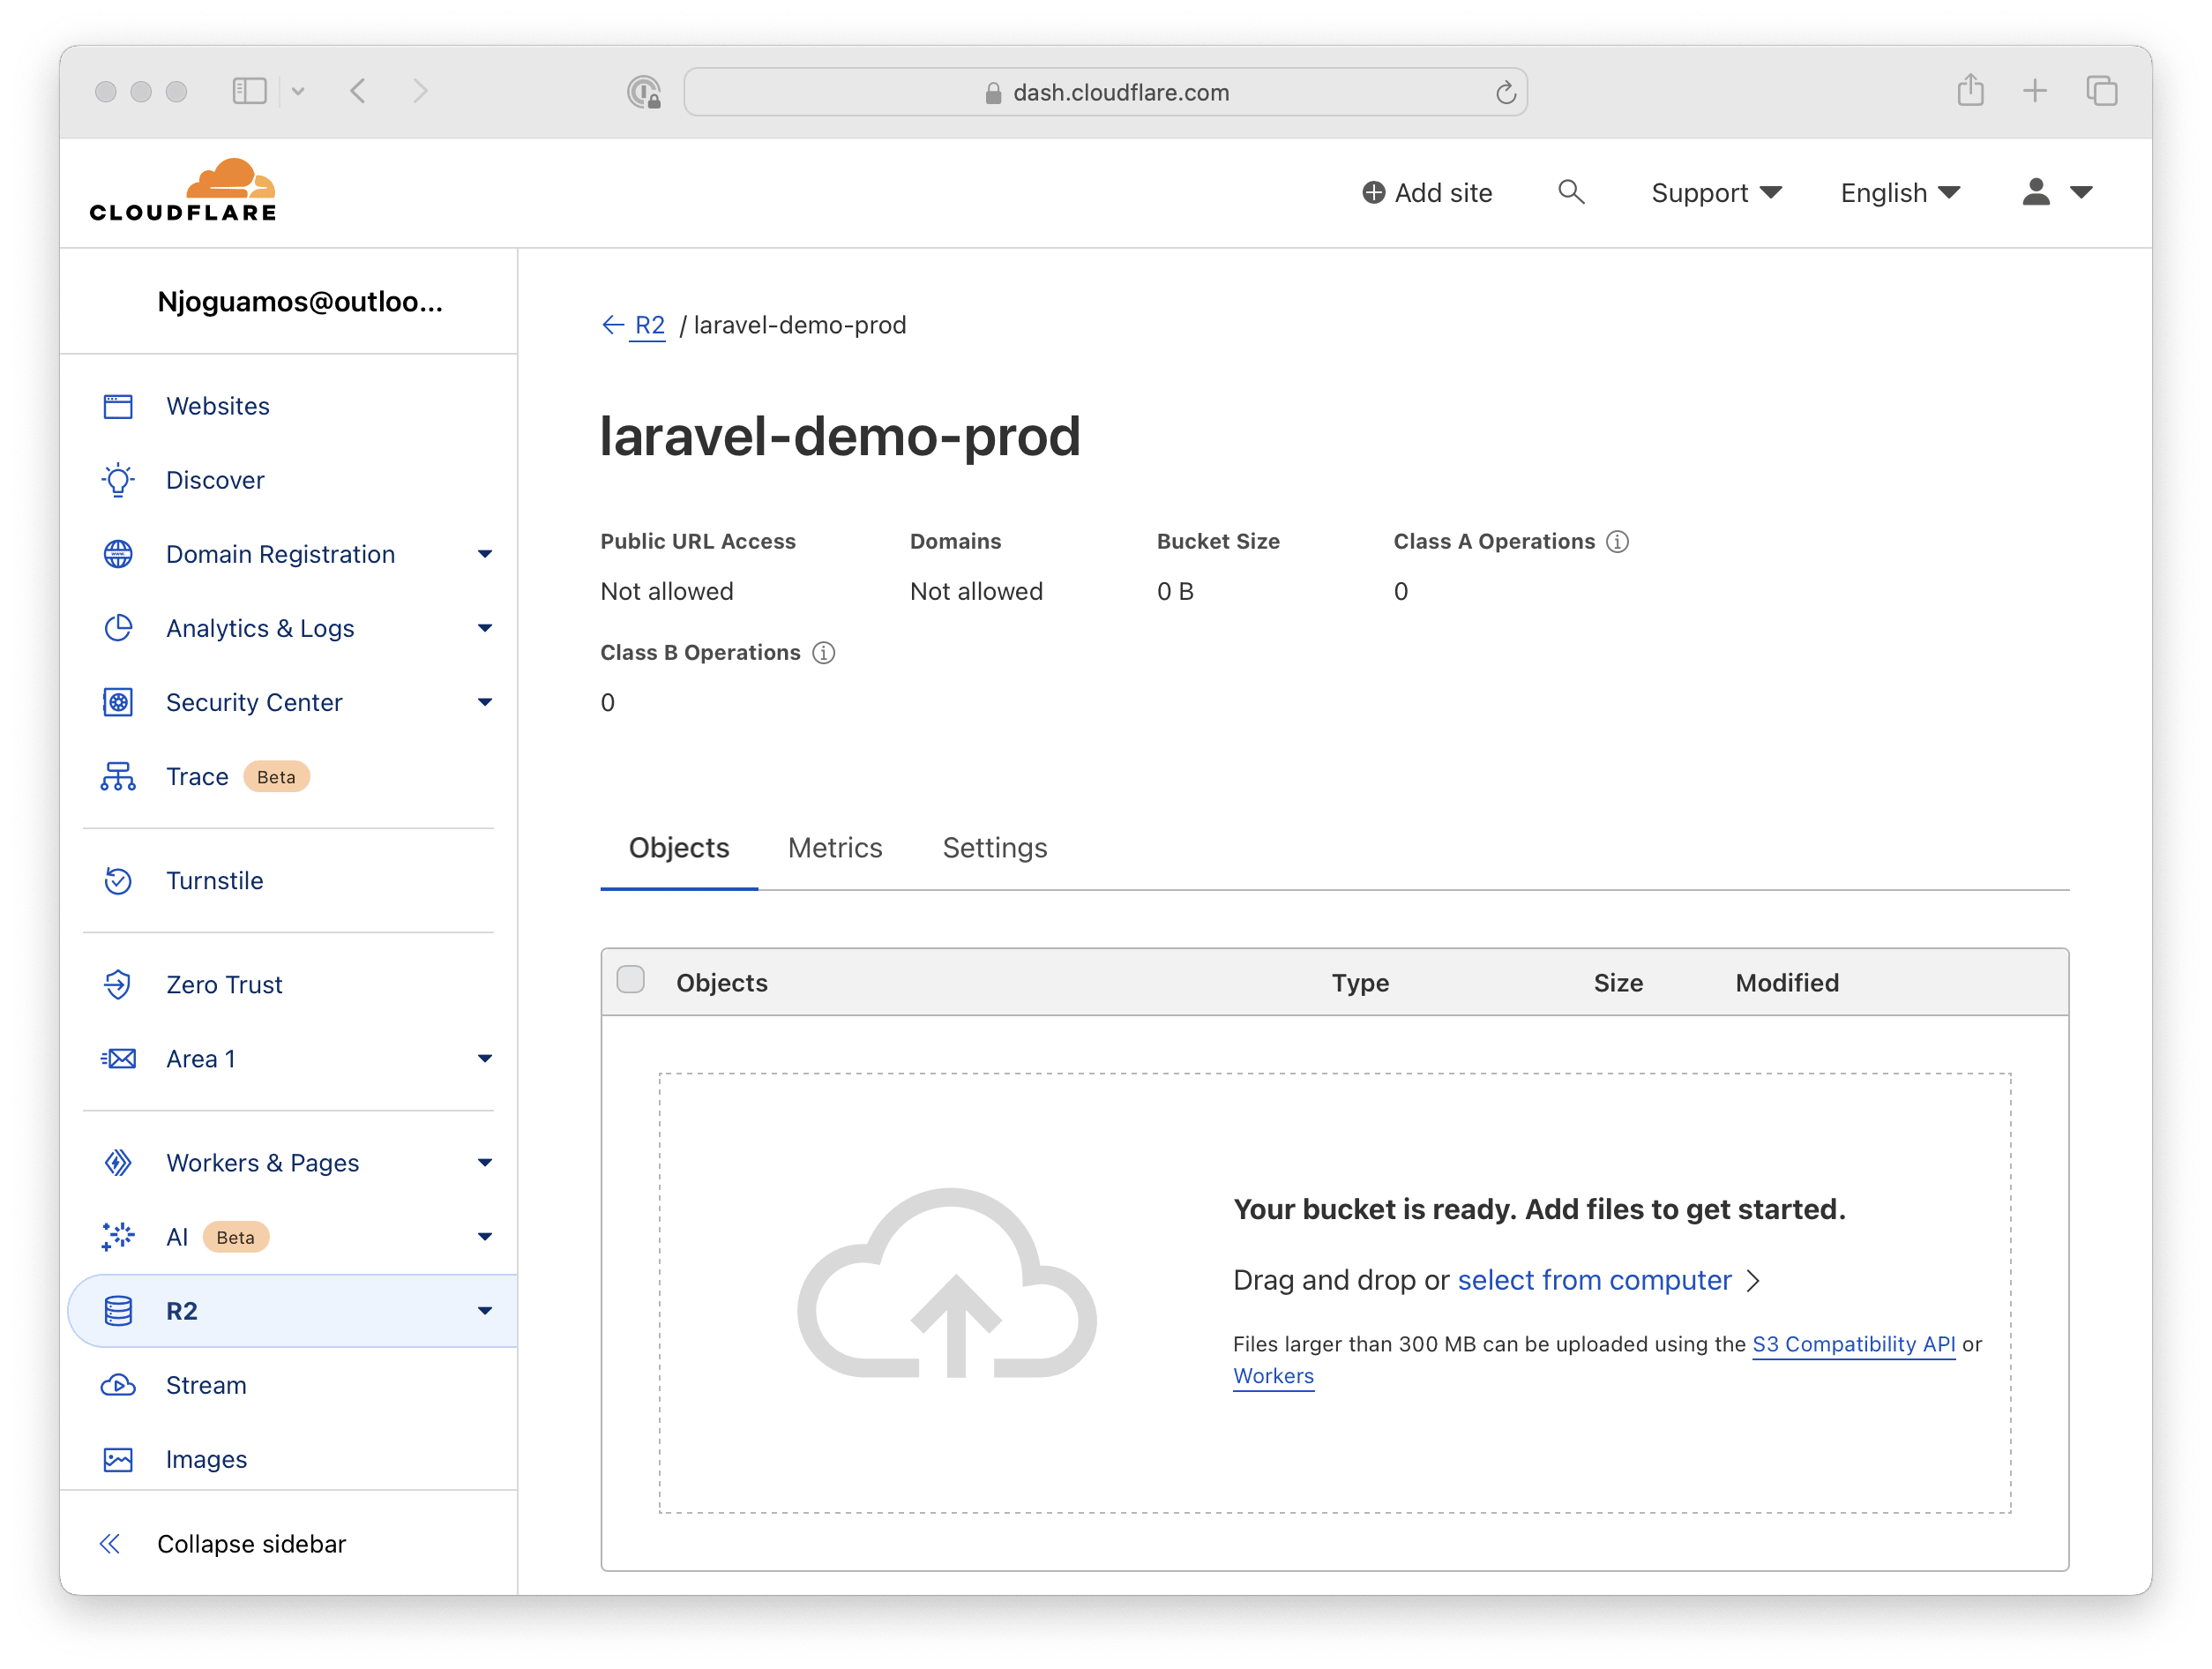Click the Objects column header
2212x1669 pixels.
(722, 982)
